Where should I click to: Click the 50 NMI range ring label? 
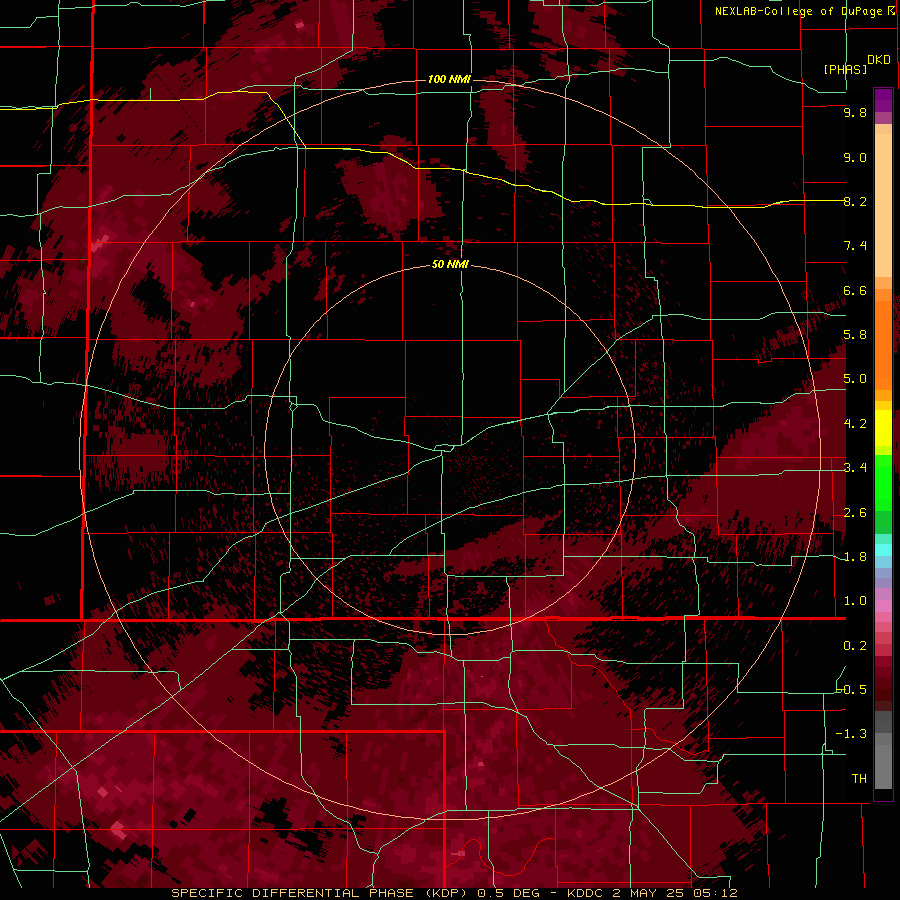point(450,265)
